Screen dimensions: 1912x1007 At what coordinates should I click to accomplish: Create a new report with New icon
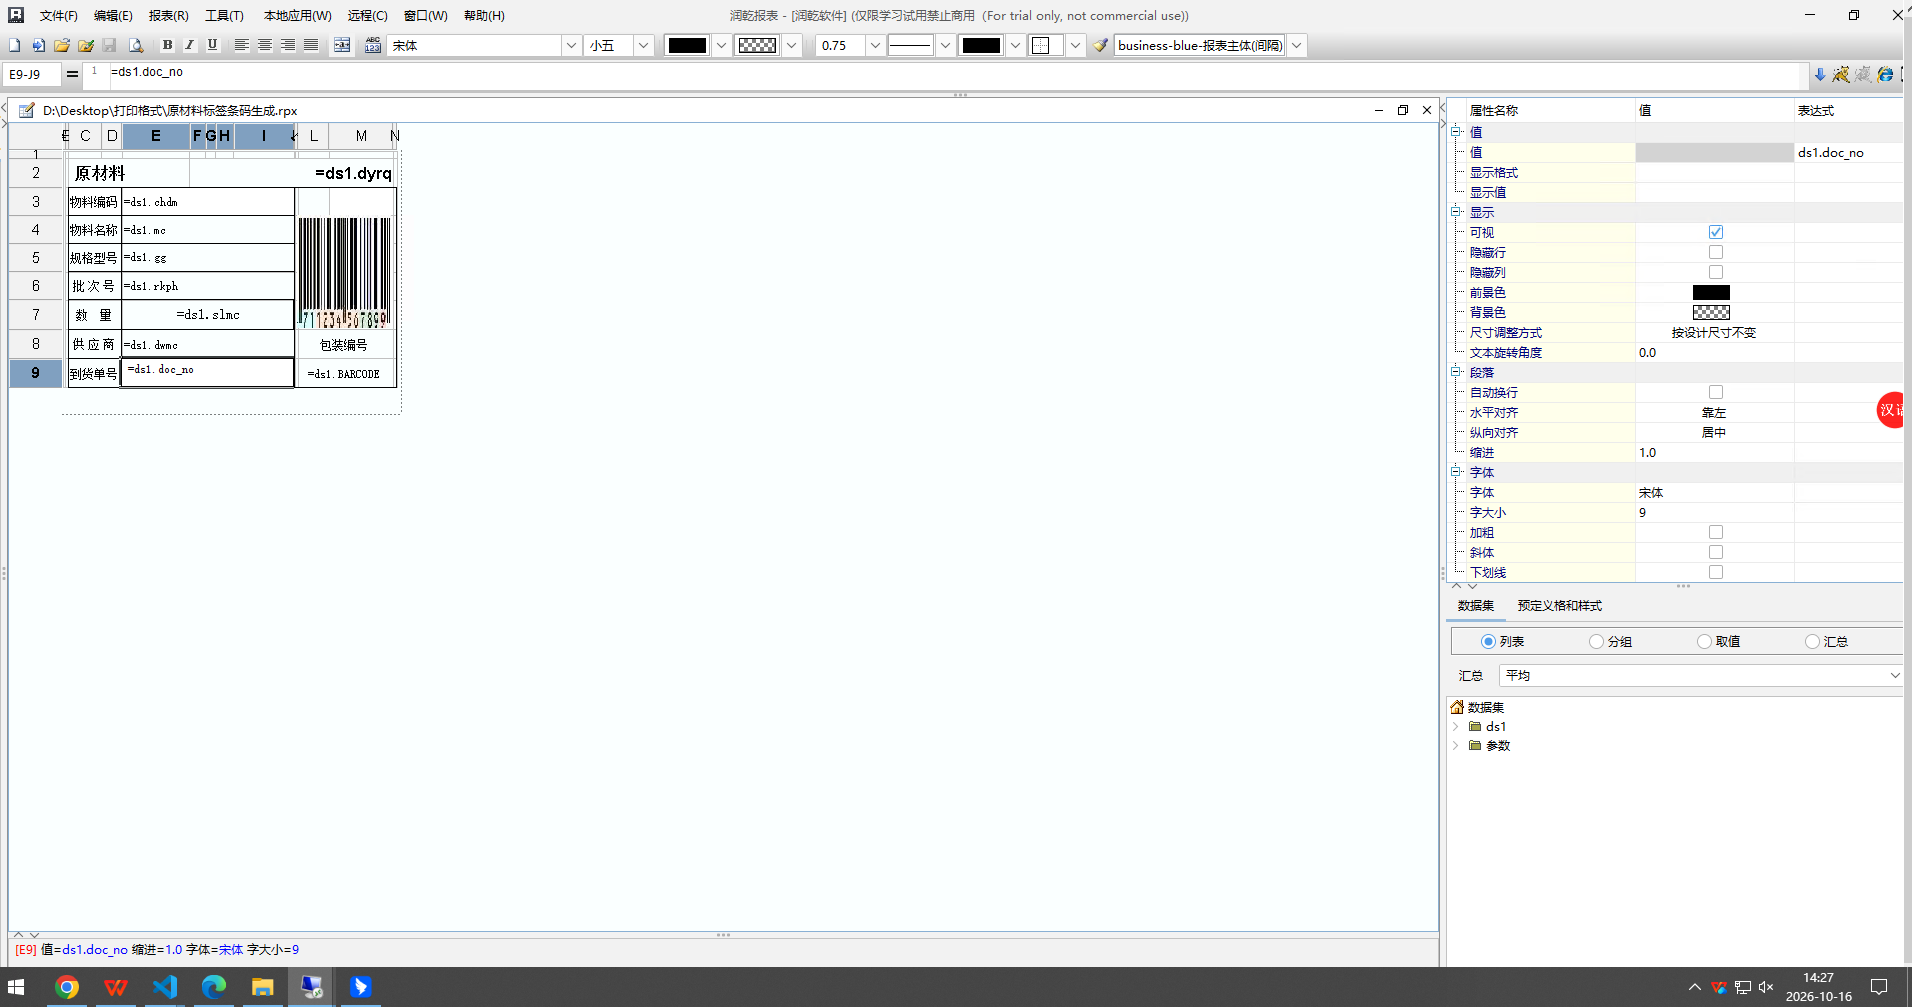tap(15, 45)
